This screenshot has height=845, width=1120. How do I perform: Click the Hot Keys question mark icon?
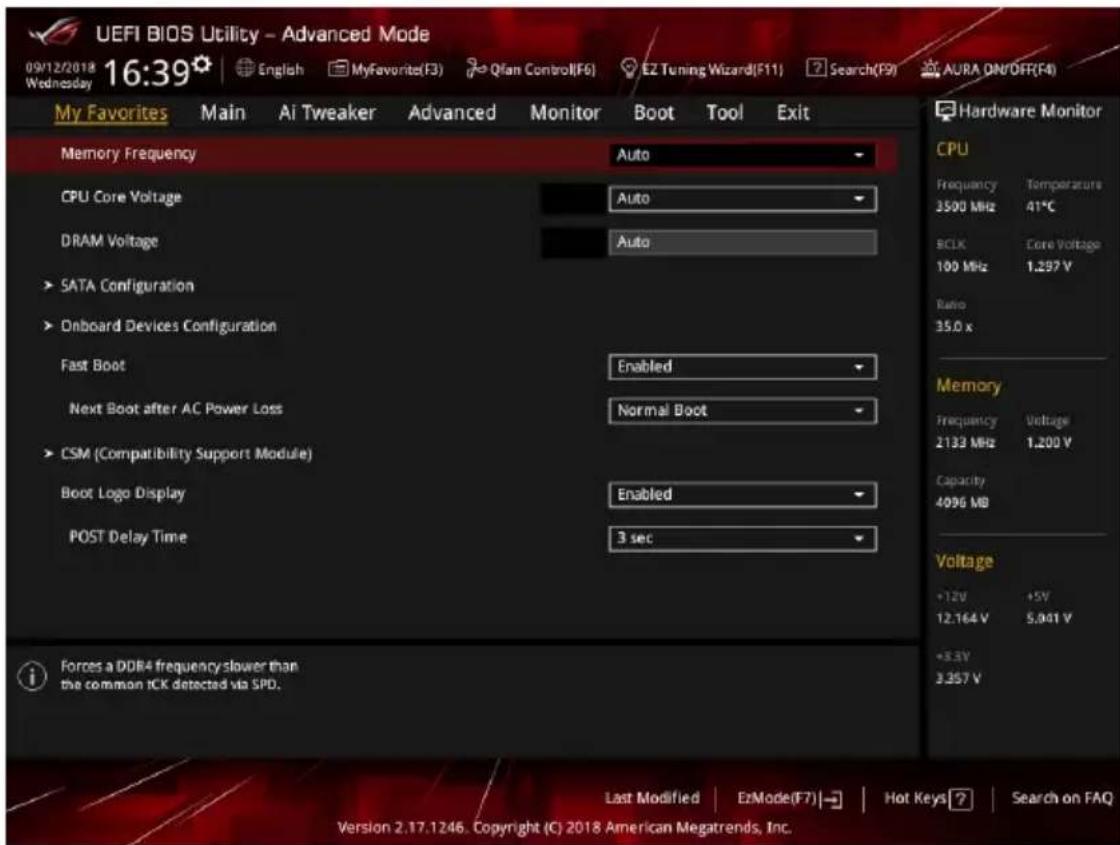point(961,799)
